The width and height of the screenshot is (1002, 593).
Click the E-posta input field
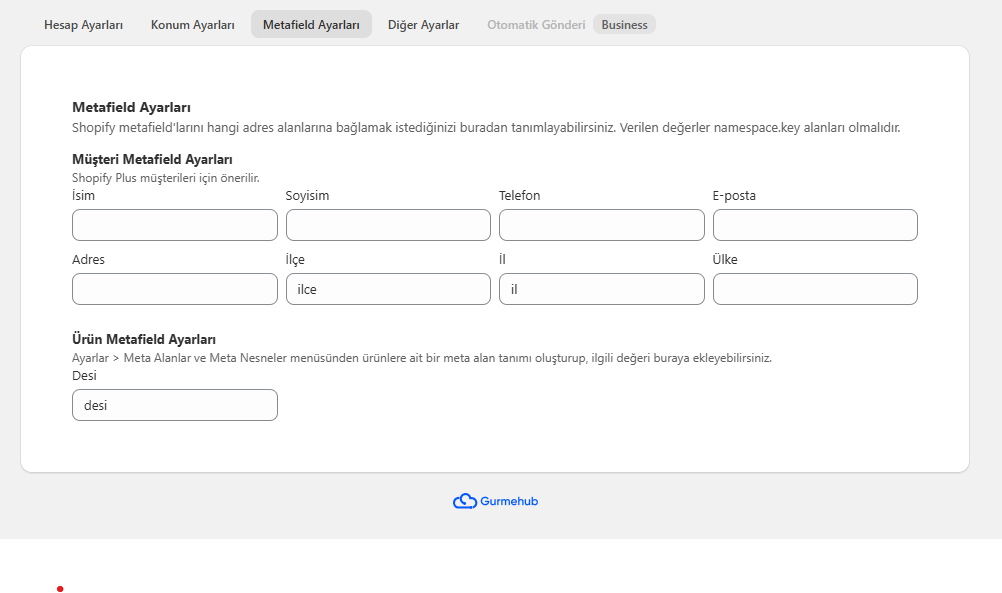click(x=815, y=225)
